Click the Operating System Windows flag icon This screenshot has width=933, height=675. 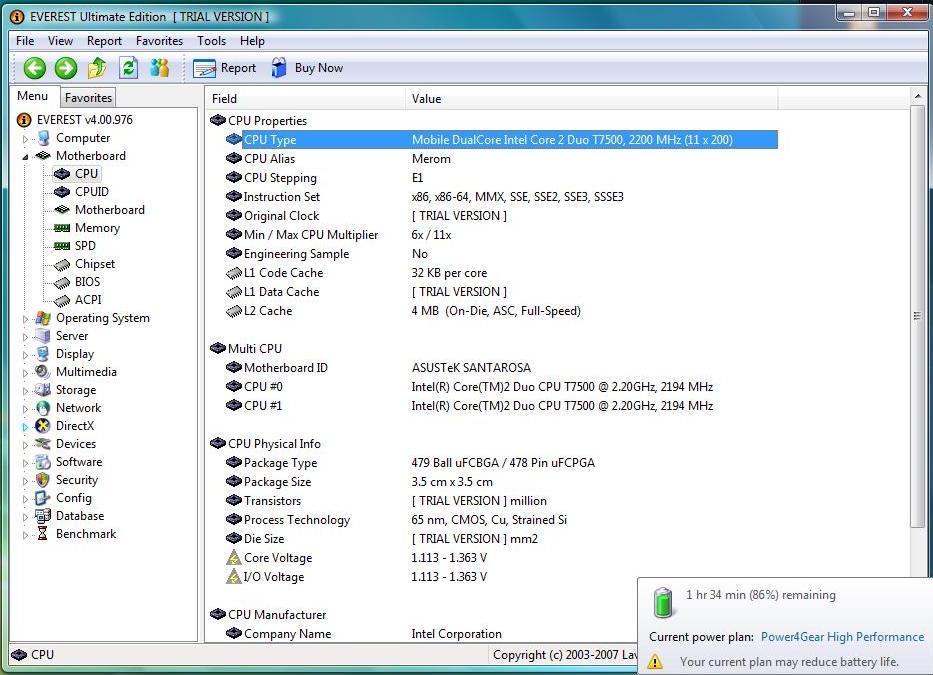[x=43, y=318]
